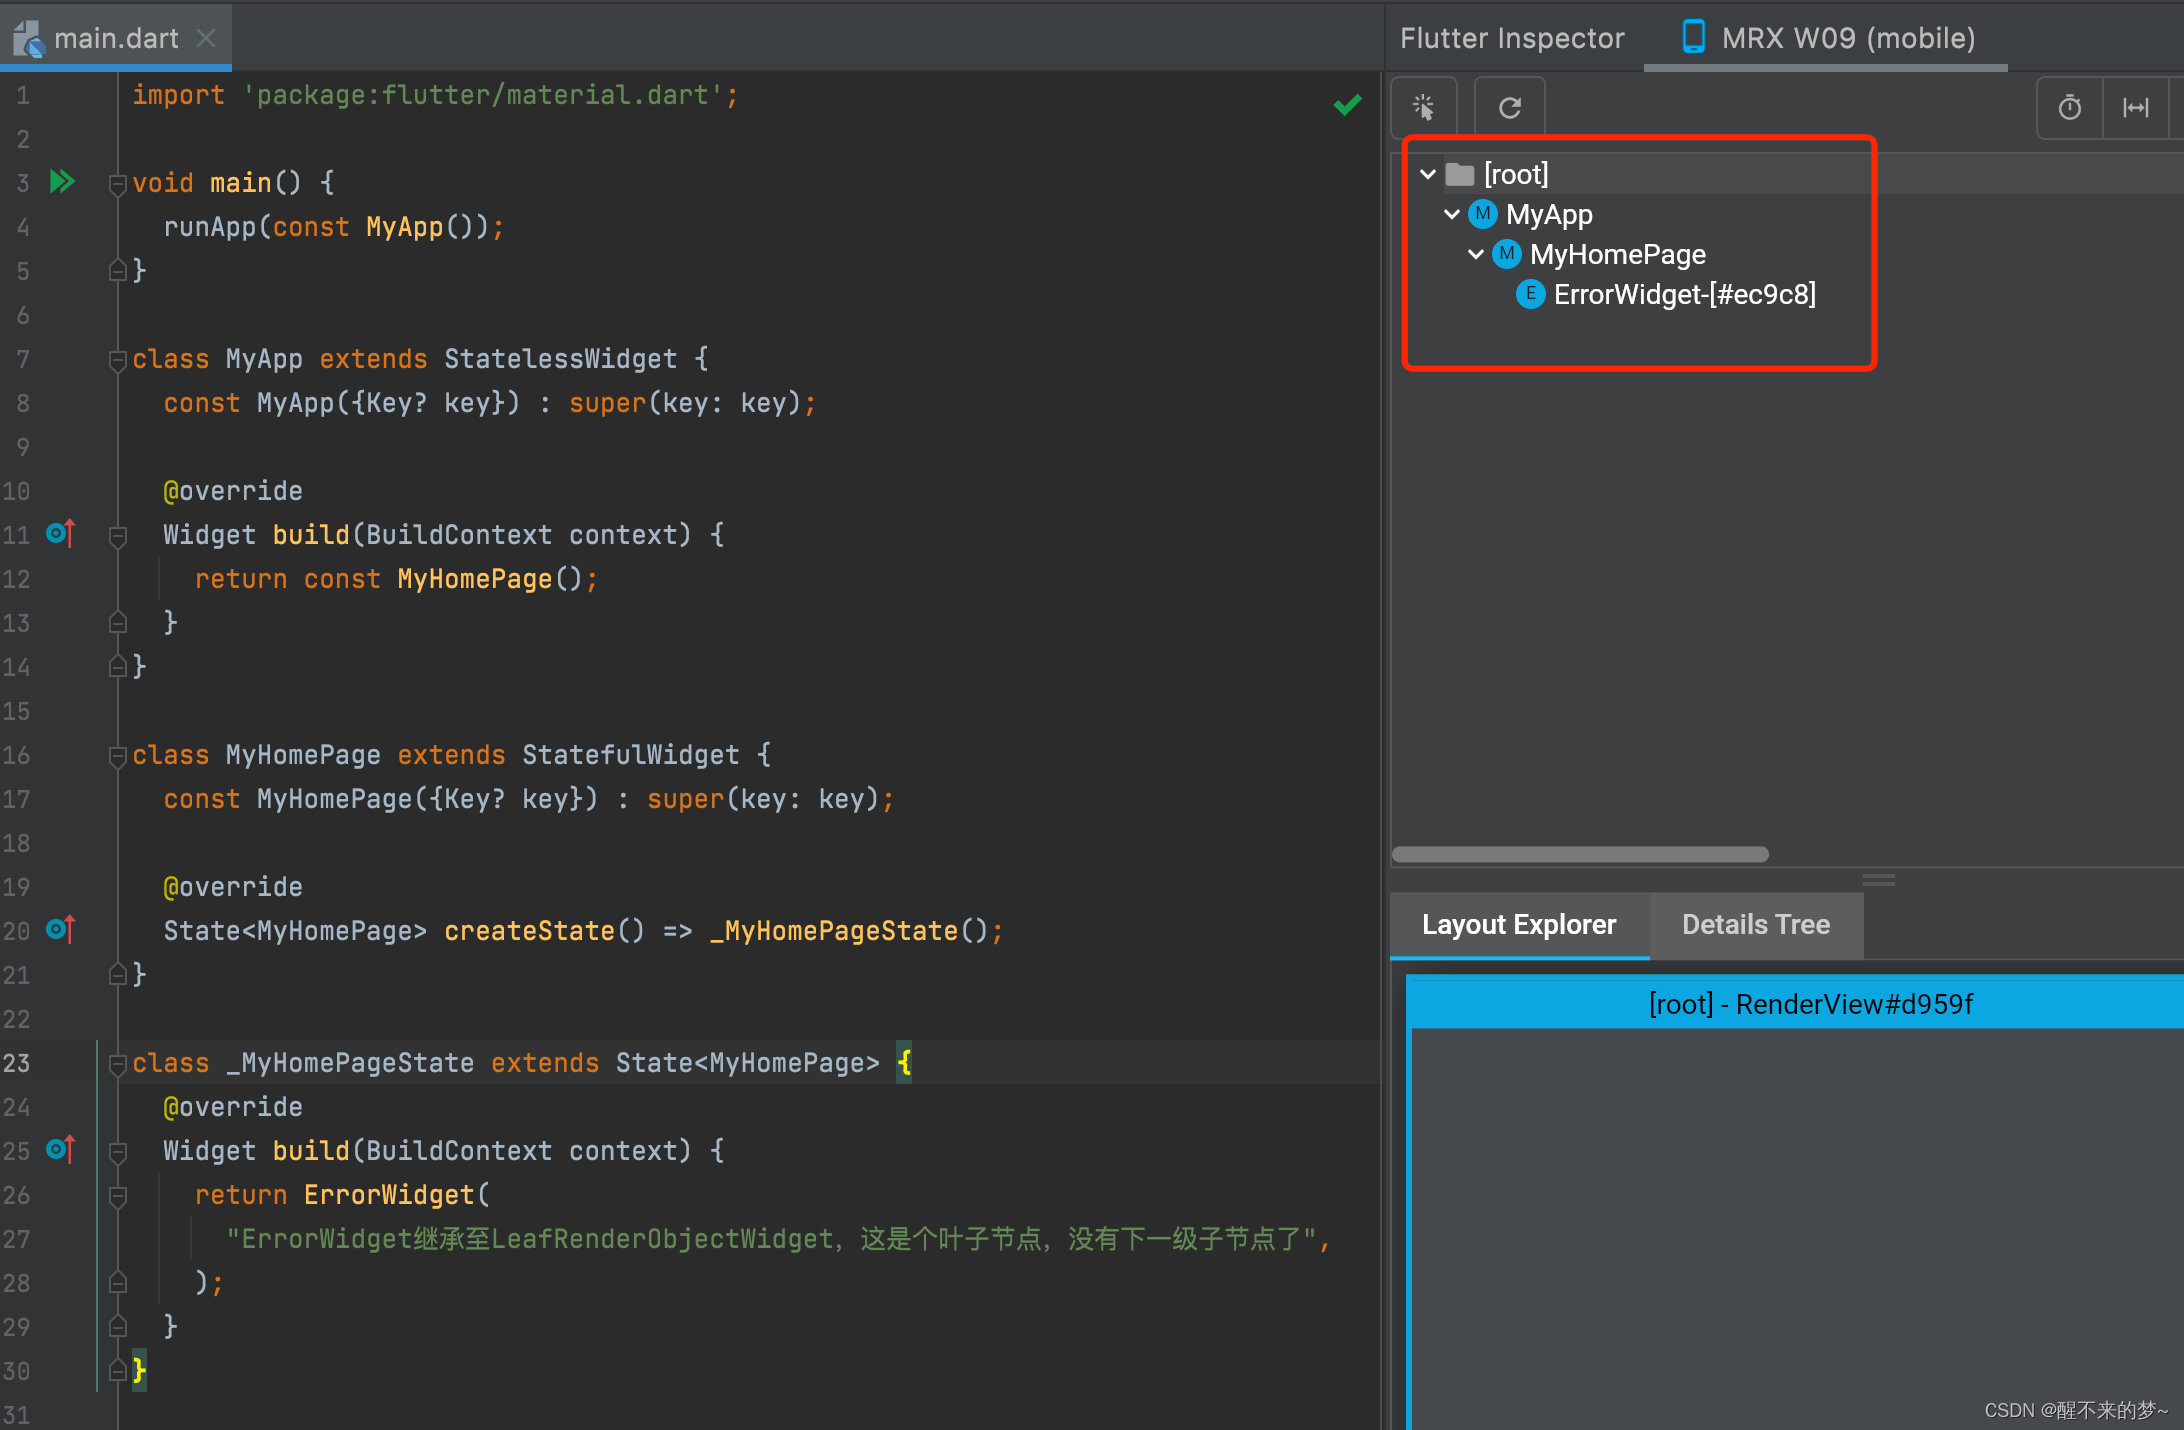Click 'const MyHomePage' constructor on line 17

[x=288, y=799]
